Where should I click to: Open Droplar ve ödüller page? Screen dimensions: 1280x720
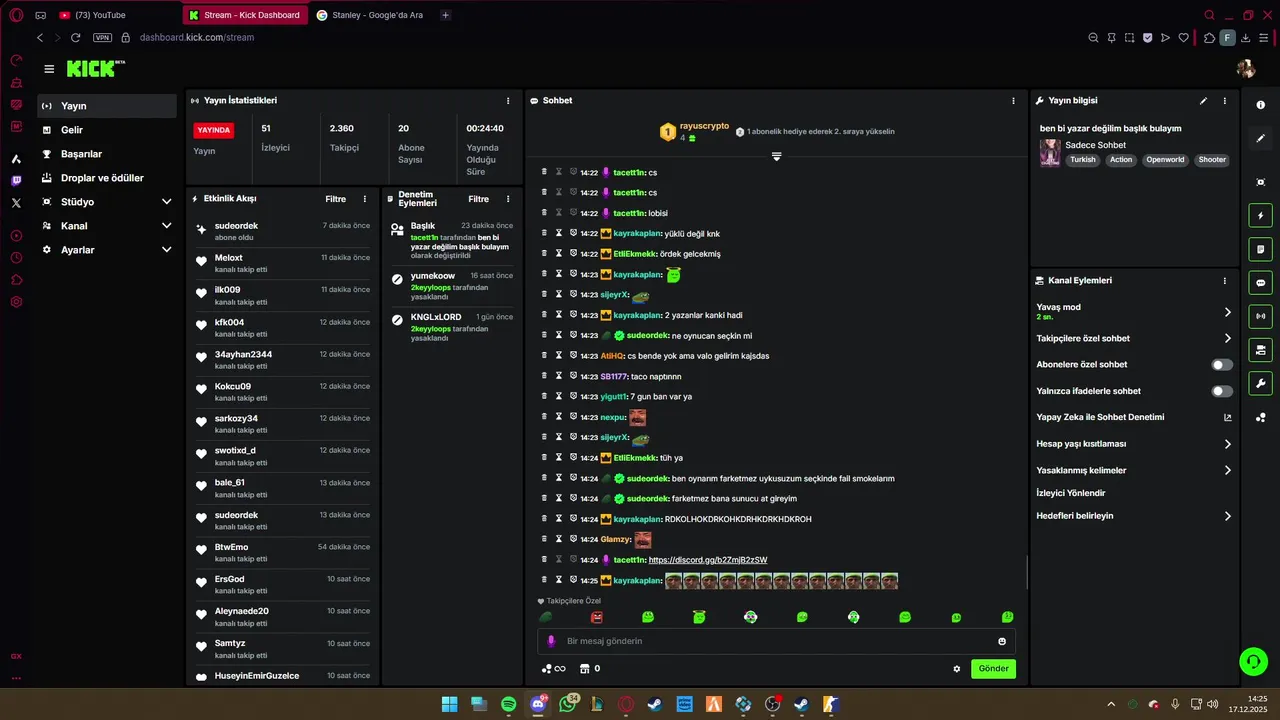(107, 178)
